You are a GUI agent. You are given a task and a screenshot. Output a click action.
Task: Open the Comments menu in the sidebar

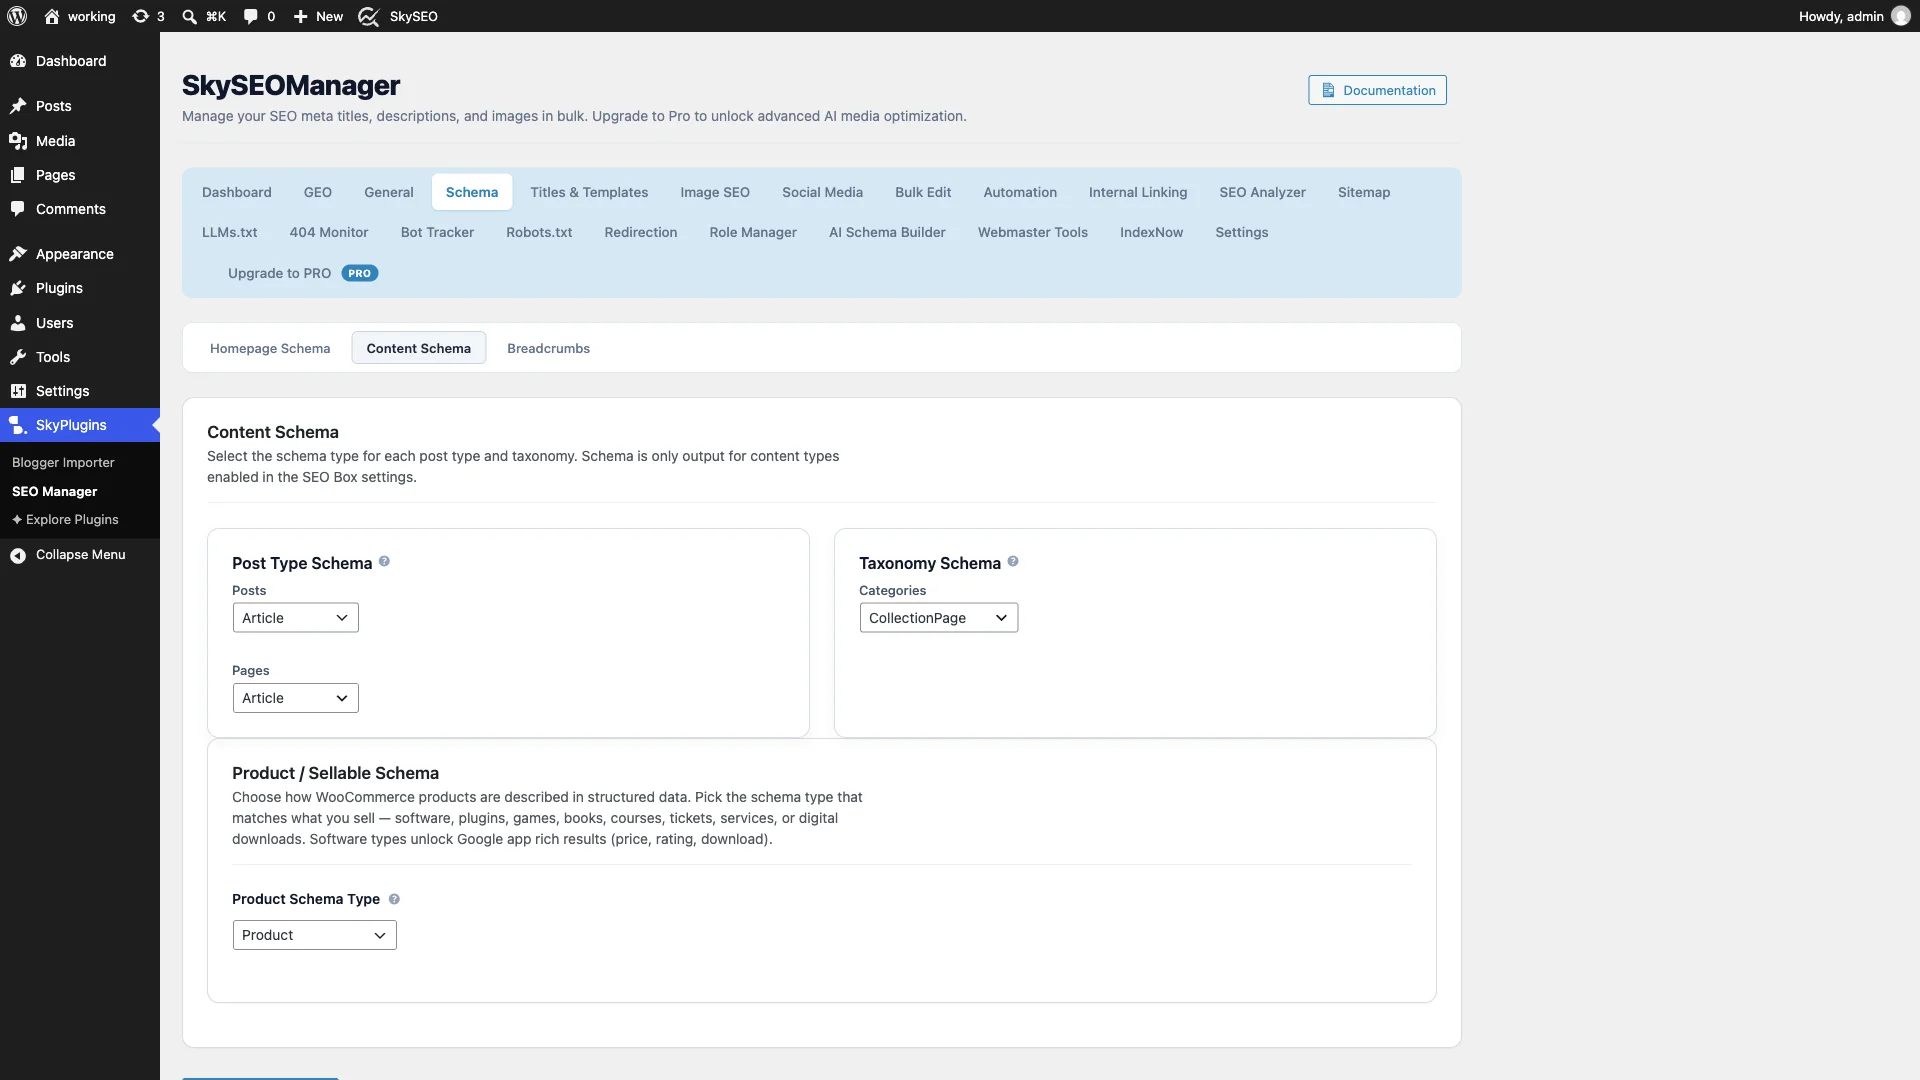coord(80,209)
